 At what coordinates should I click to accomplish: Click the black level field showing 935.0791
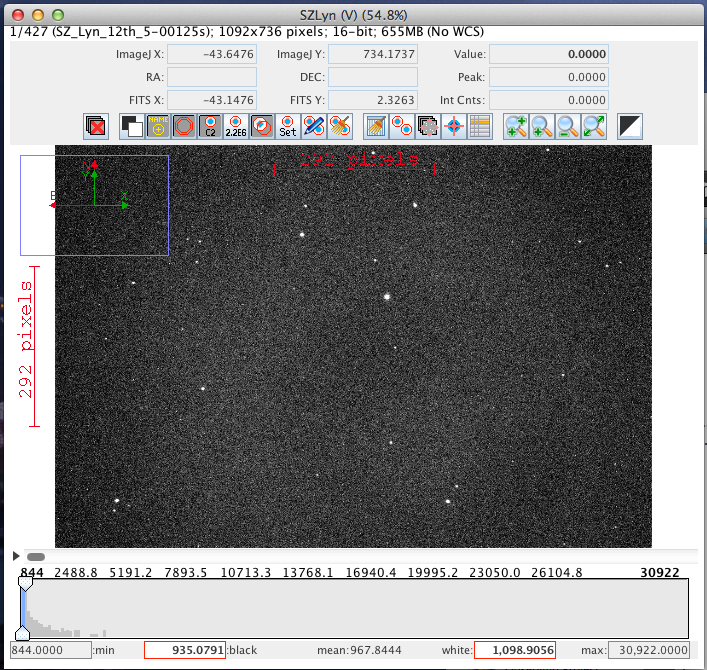pos(184,650)
